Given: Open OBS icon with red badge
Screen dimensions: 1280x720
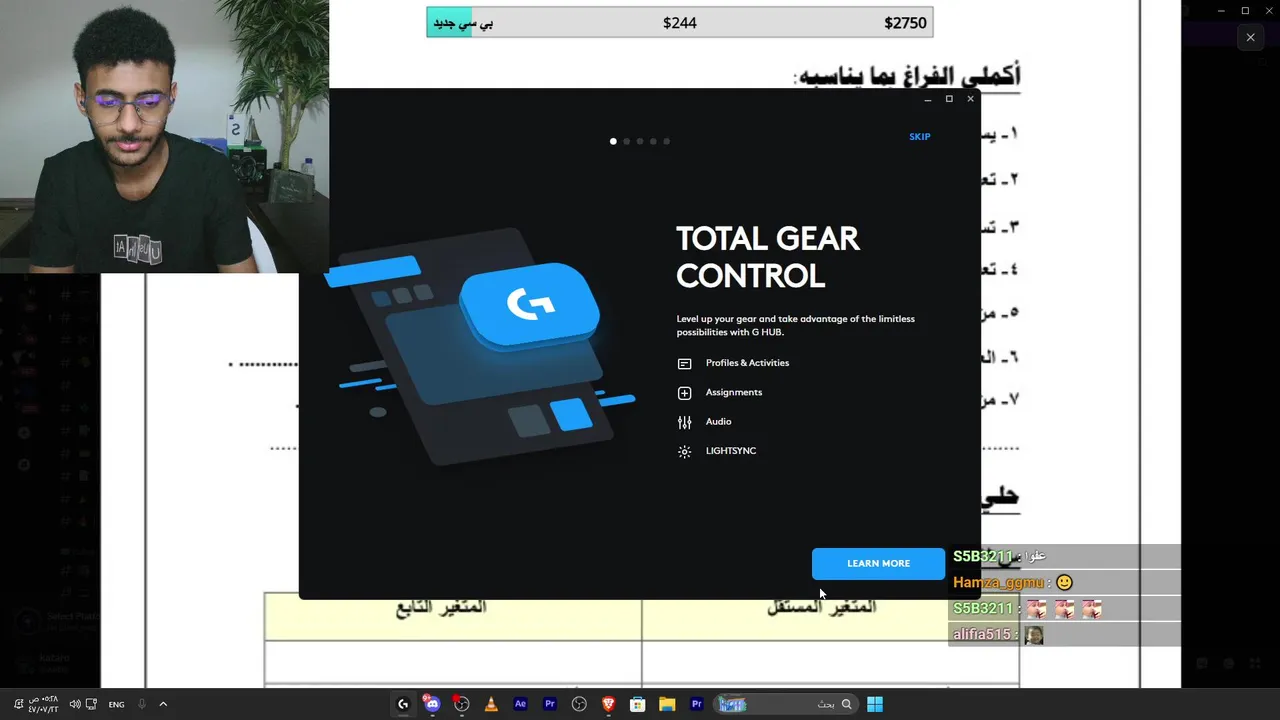Looking at the screenshot, I should [x=461, y=704].
